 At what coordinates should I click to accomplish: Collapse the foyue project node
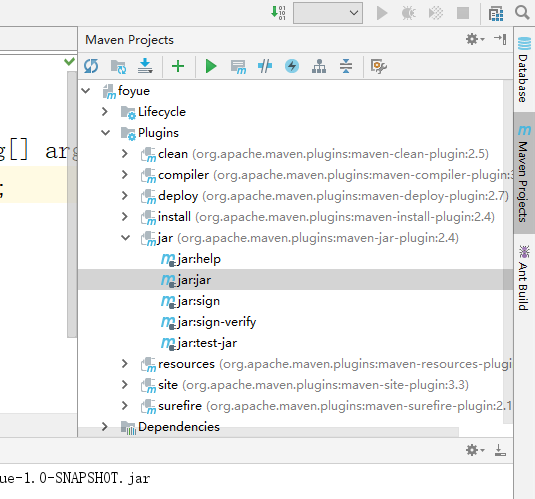click(86, 91)
